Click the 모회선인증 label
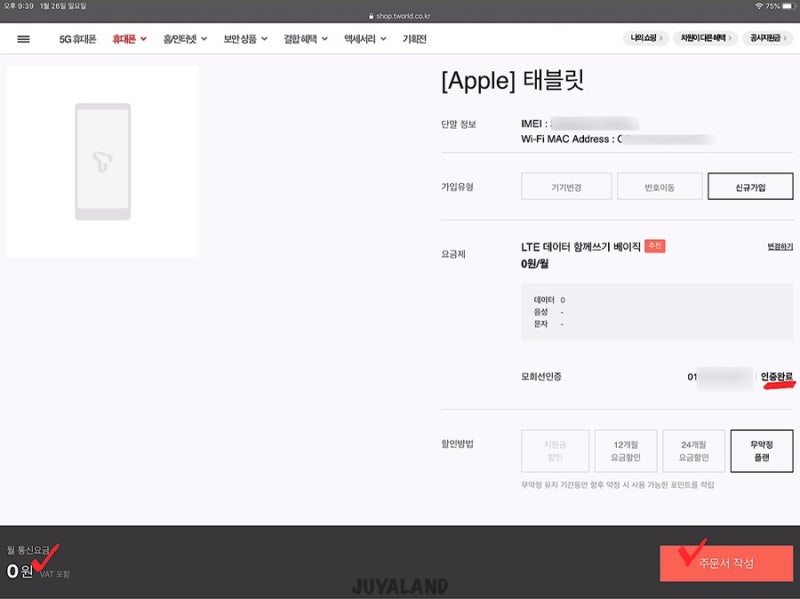 (x=541, y=377)
